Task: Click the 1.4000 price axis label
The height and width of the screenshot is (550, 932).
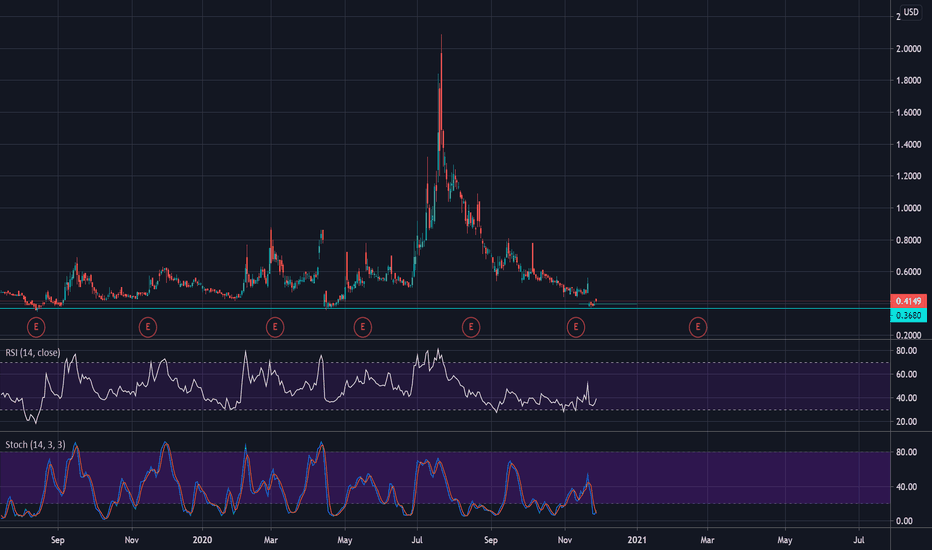Action: pyautogui.click(x=909, y=144)
